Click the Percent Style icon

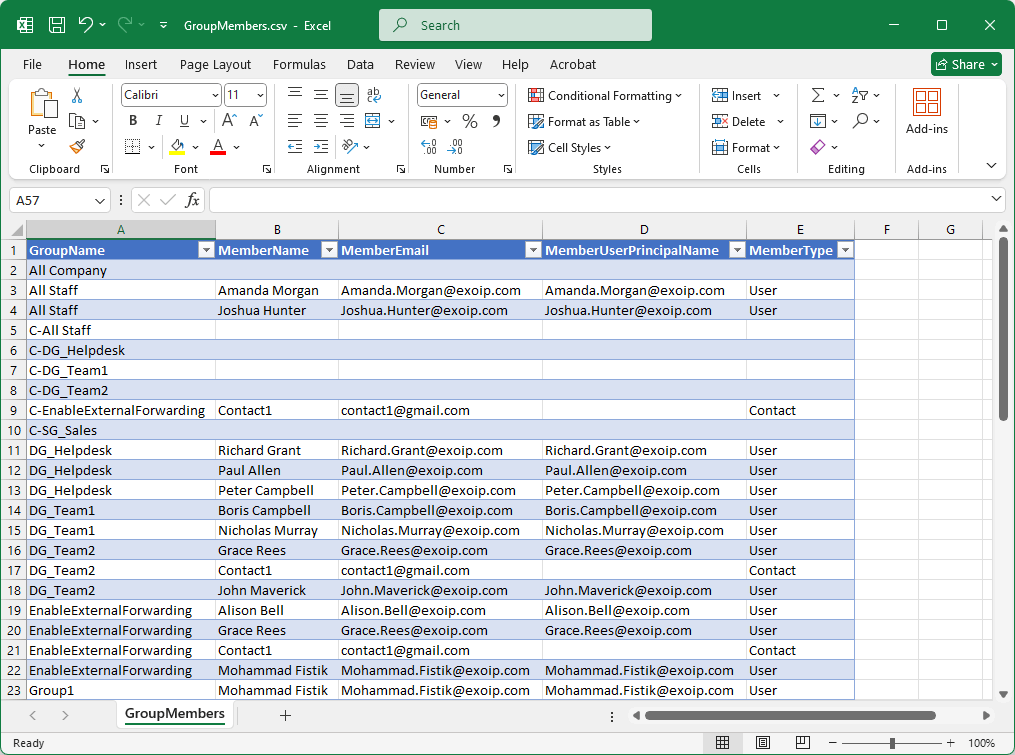pos(470,121)
